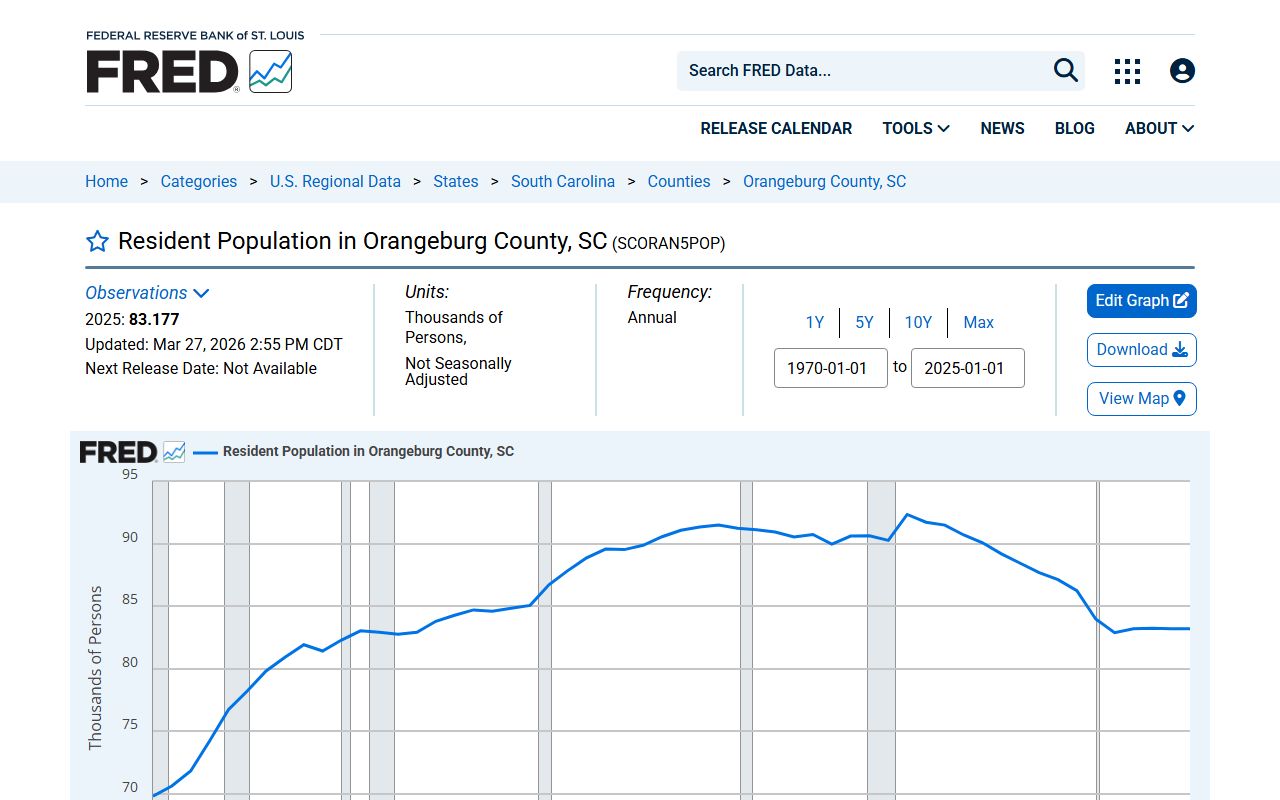Click the legend label Resident Population in Orangeburg County
Viewport: 1280px width, 800px height.
368,451
